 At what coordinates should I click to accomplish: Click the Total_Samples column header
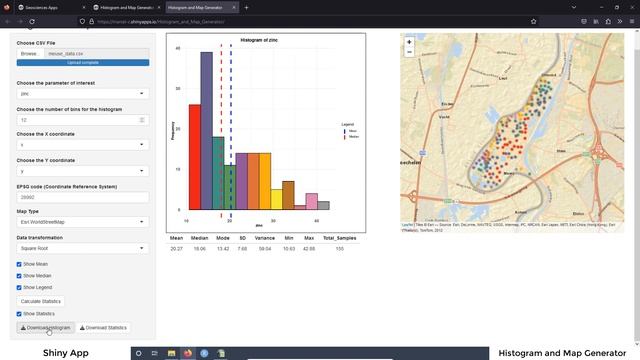[340, 238]
